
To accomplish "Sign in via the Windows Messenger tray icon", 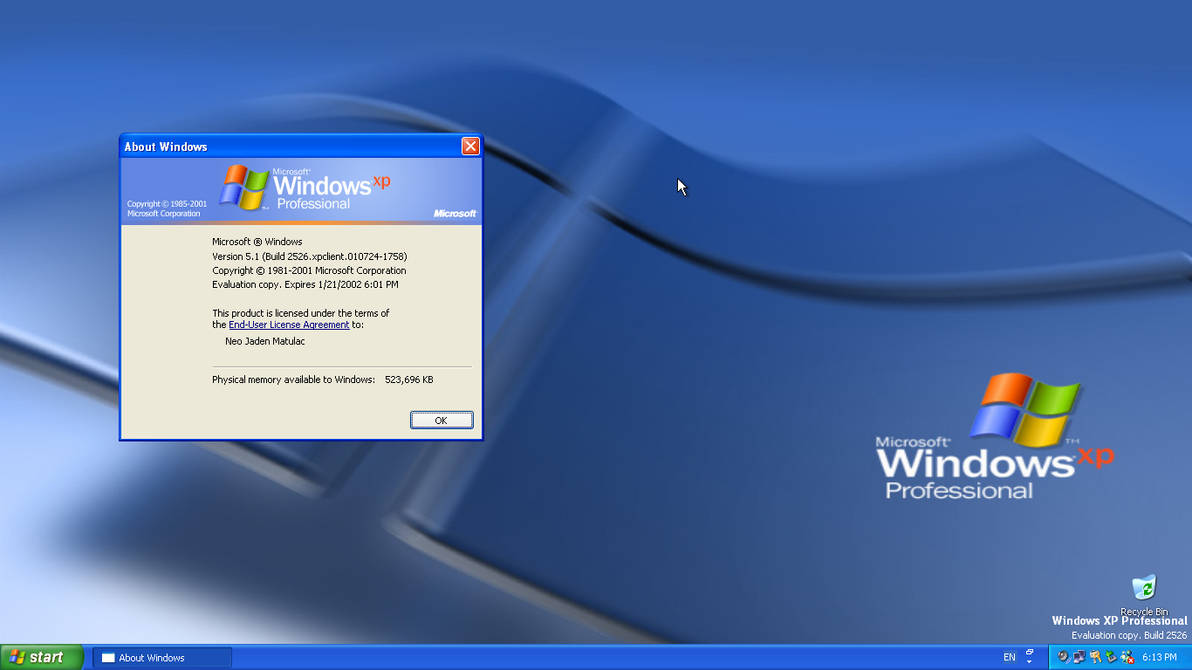I will [1127, 657].
